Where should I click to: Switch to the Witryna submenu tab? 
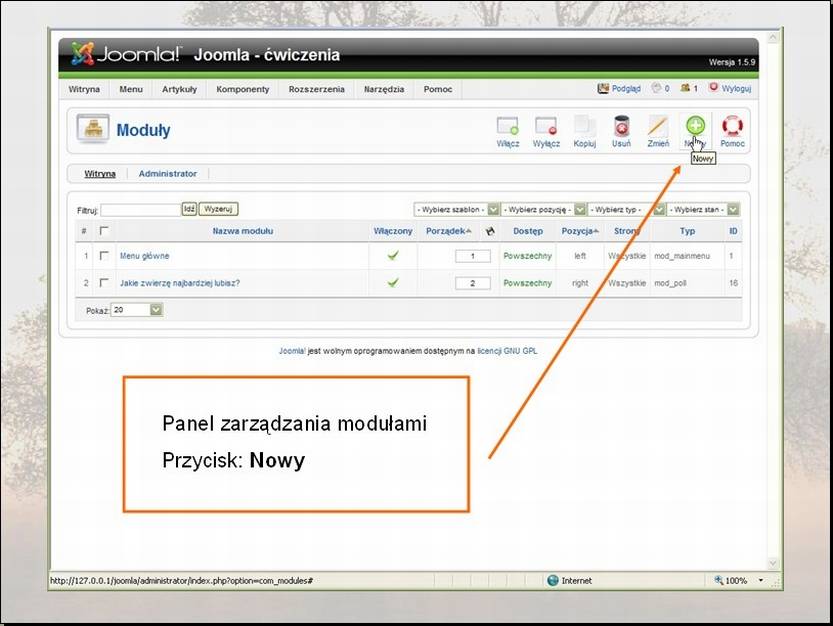(x=100, y=174)
